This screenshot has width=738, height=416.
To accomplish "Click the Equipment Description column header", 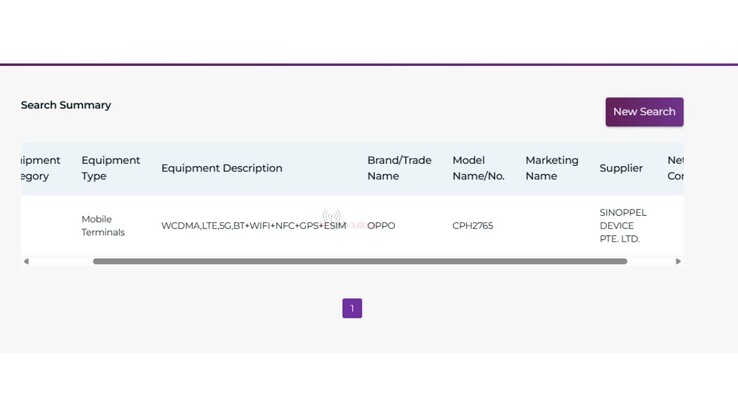I will point(221,168).
